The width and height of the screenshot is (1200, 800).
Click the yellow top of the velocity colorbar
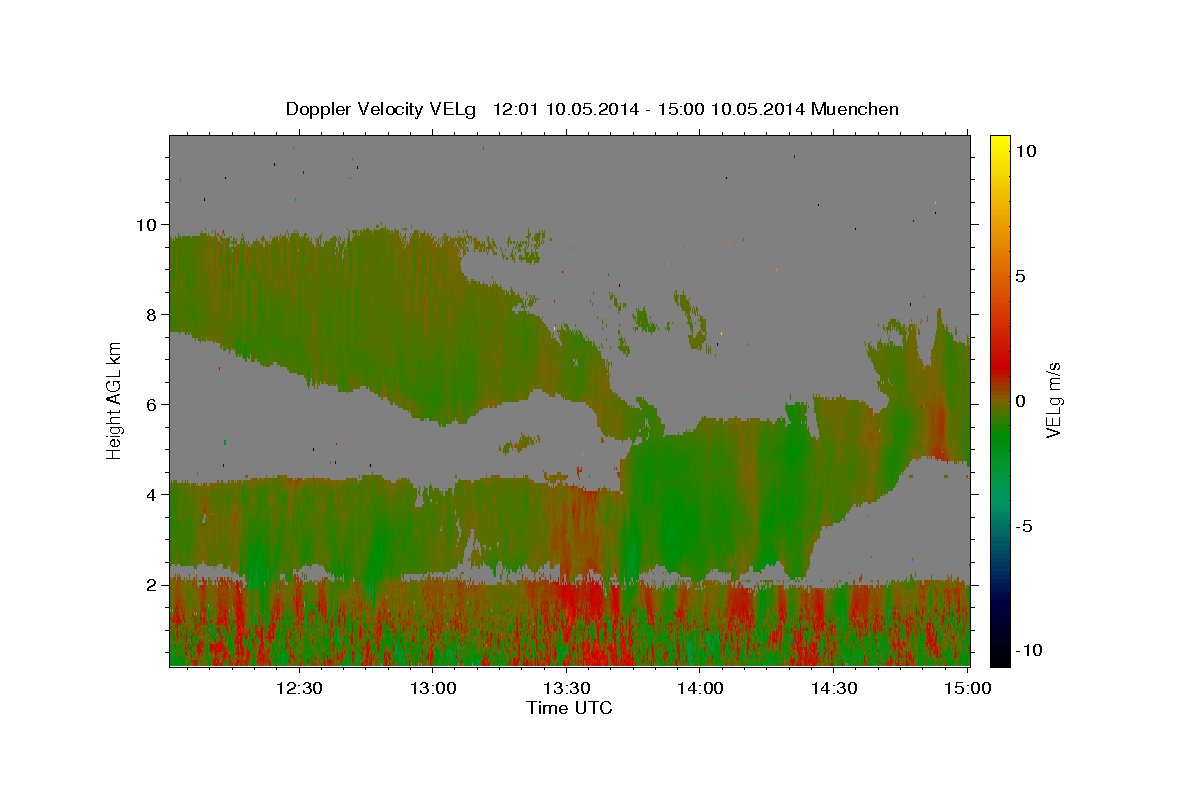pyautogui.click(x=999, y=147)
